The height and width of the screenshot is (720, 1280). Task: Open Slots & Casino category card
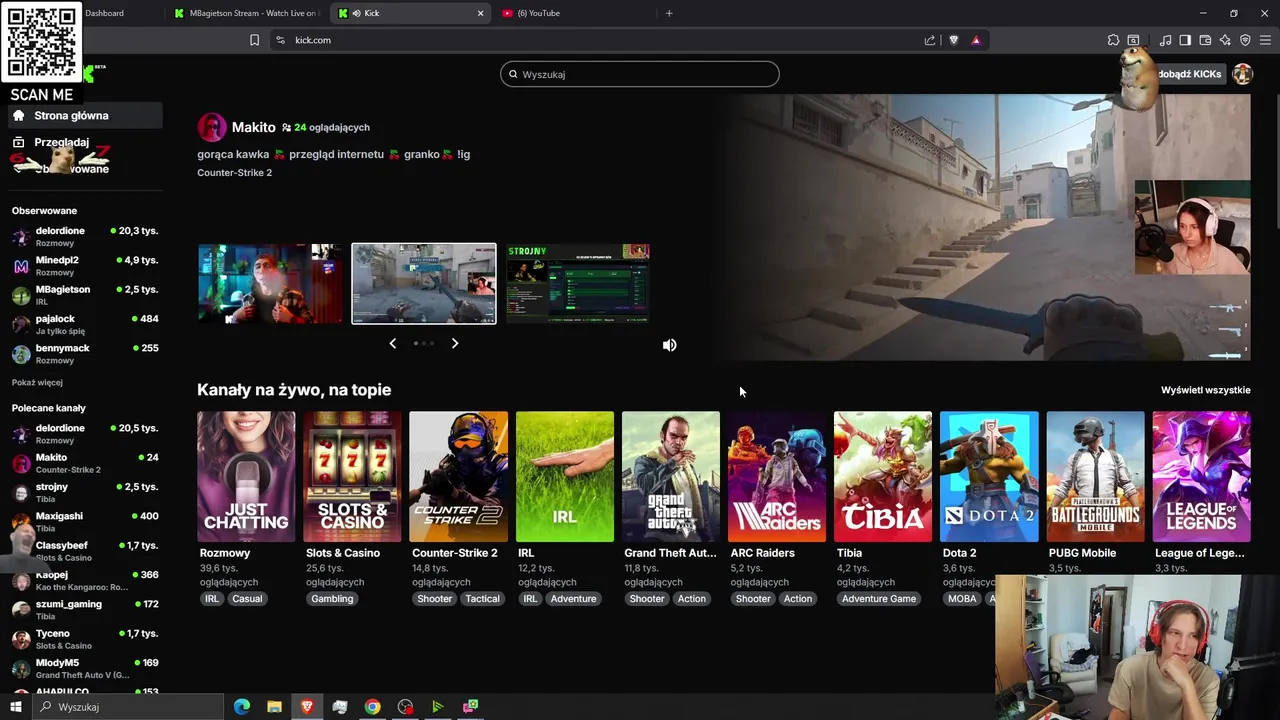[352, 476]
